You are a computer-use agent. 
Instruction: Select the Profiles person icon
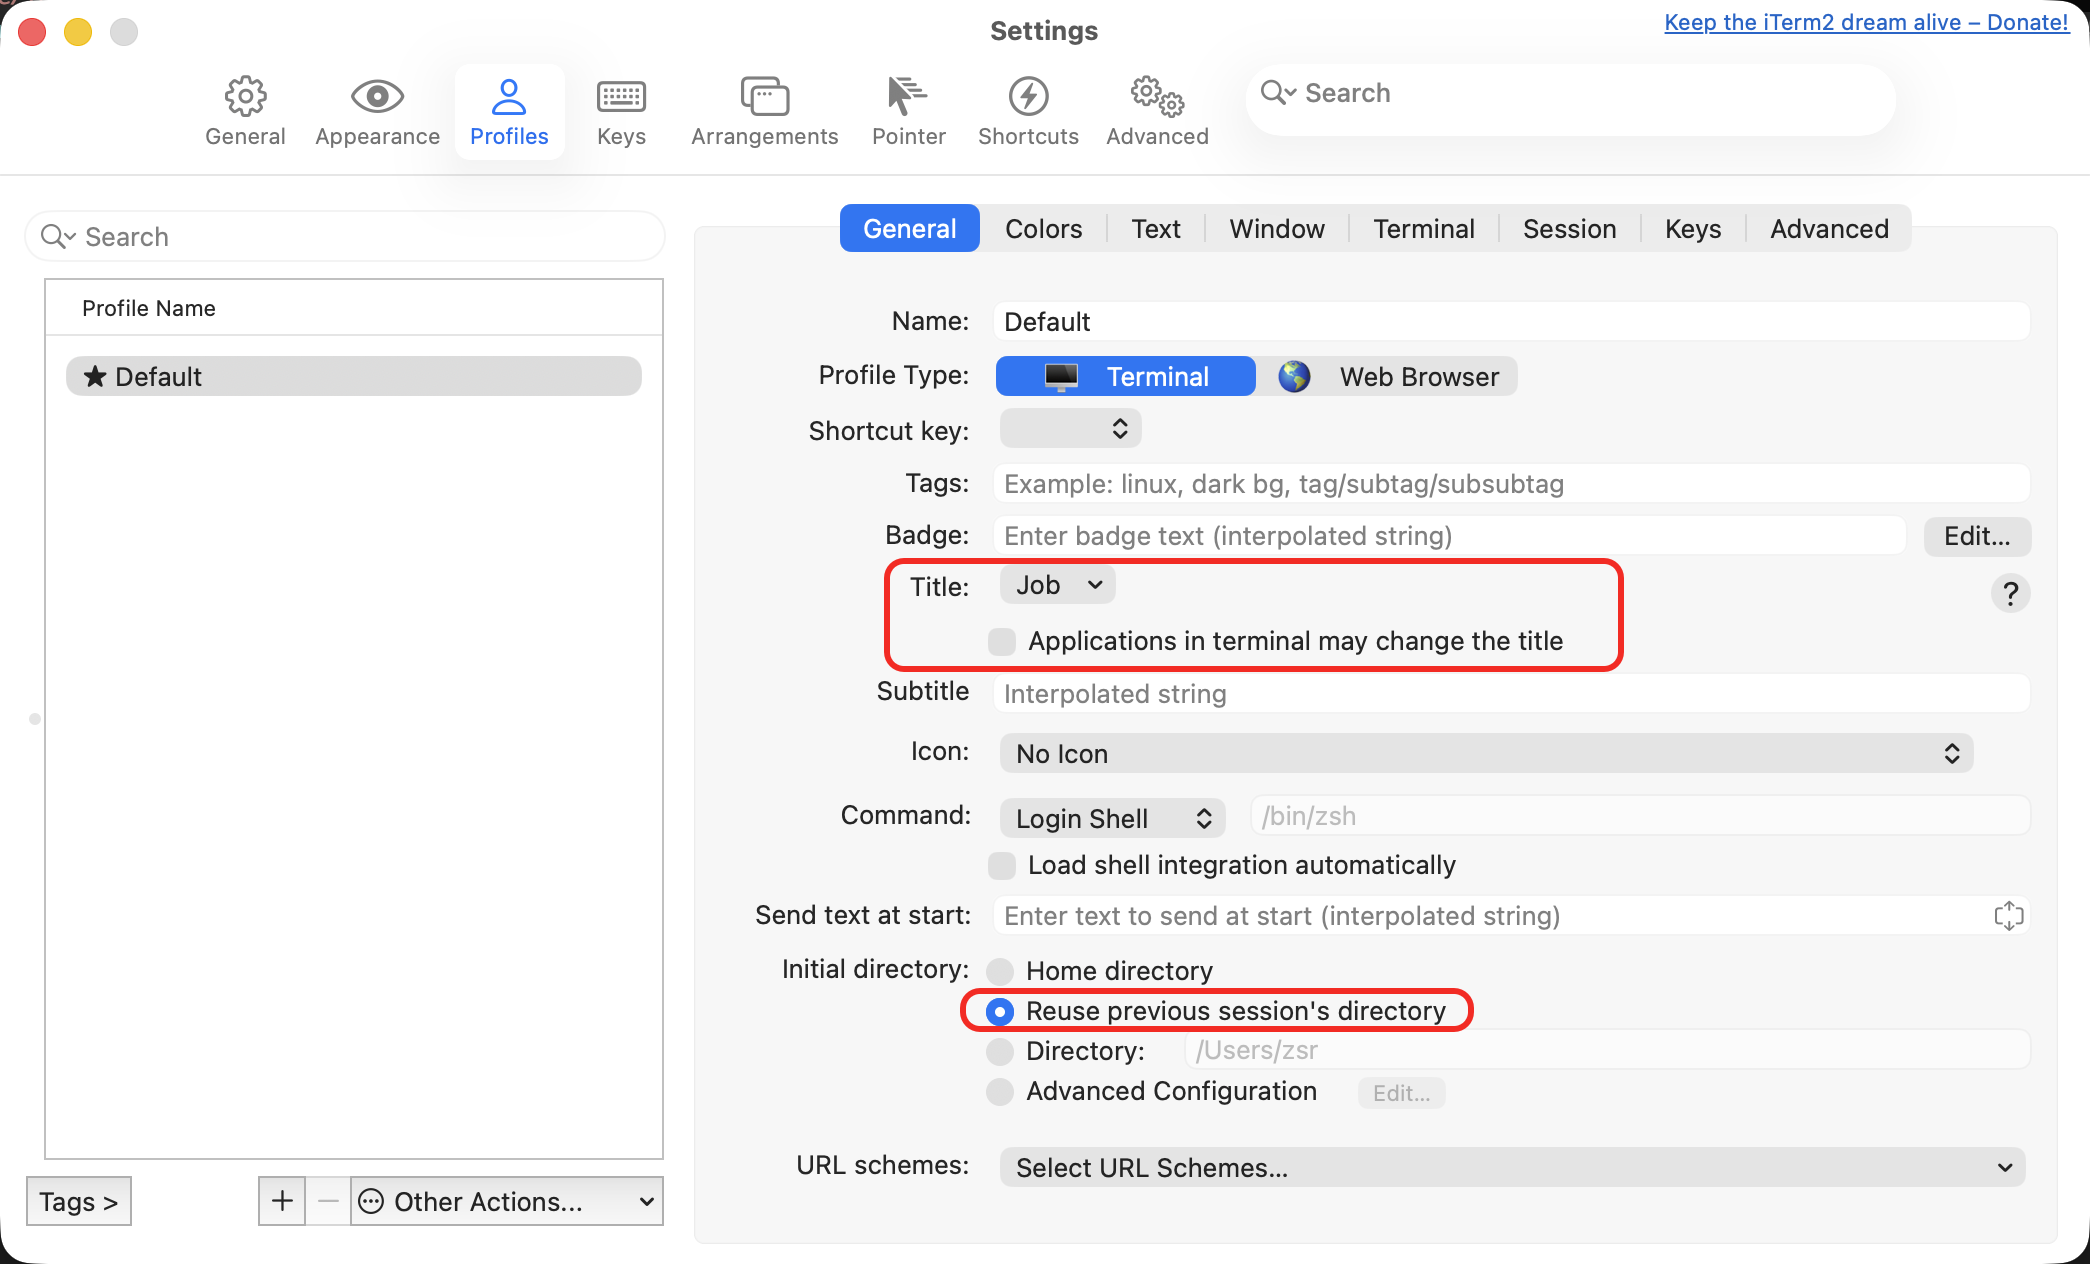point(509,97)
